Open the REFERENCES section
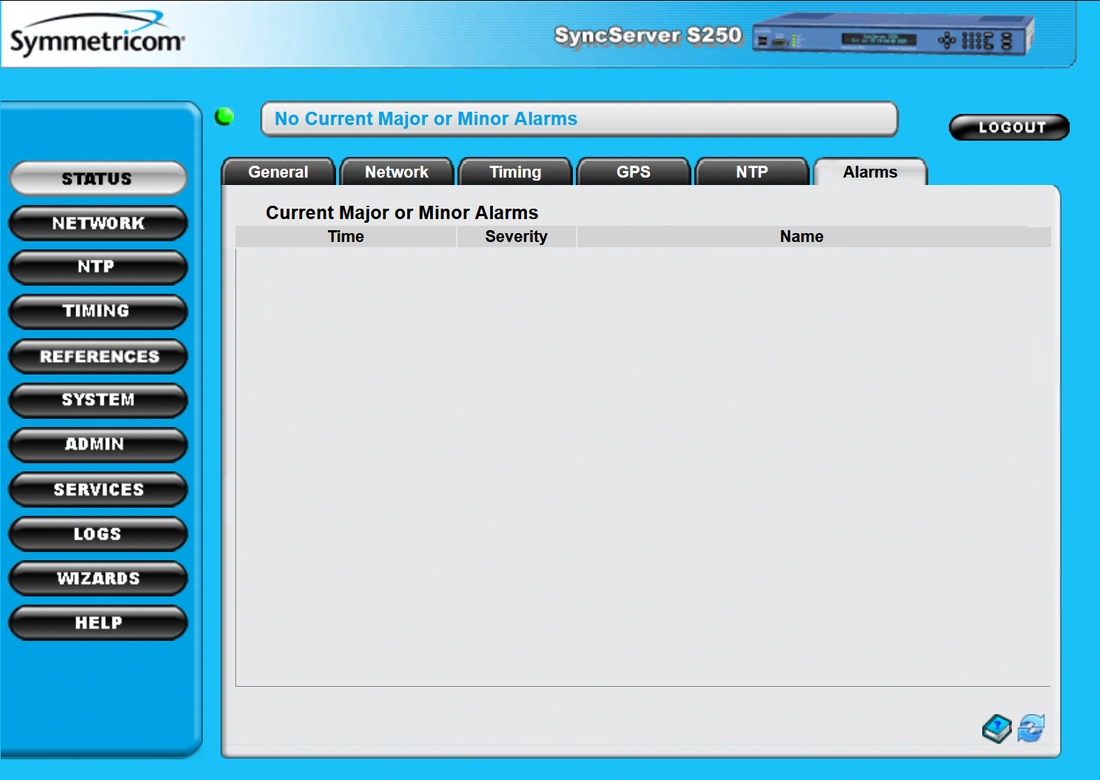Image resolution: width=1100 pixels, height=780 pixels. (98, 356)
